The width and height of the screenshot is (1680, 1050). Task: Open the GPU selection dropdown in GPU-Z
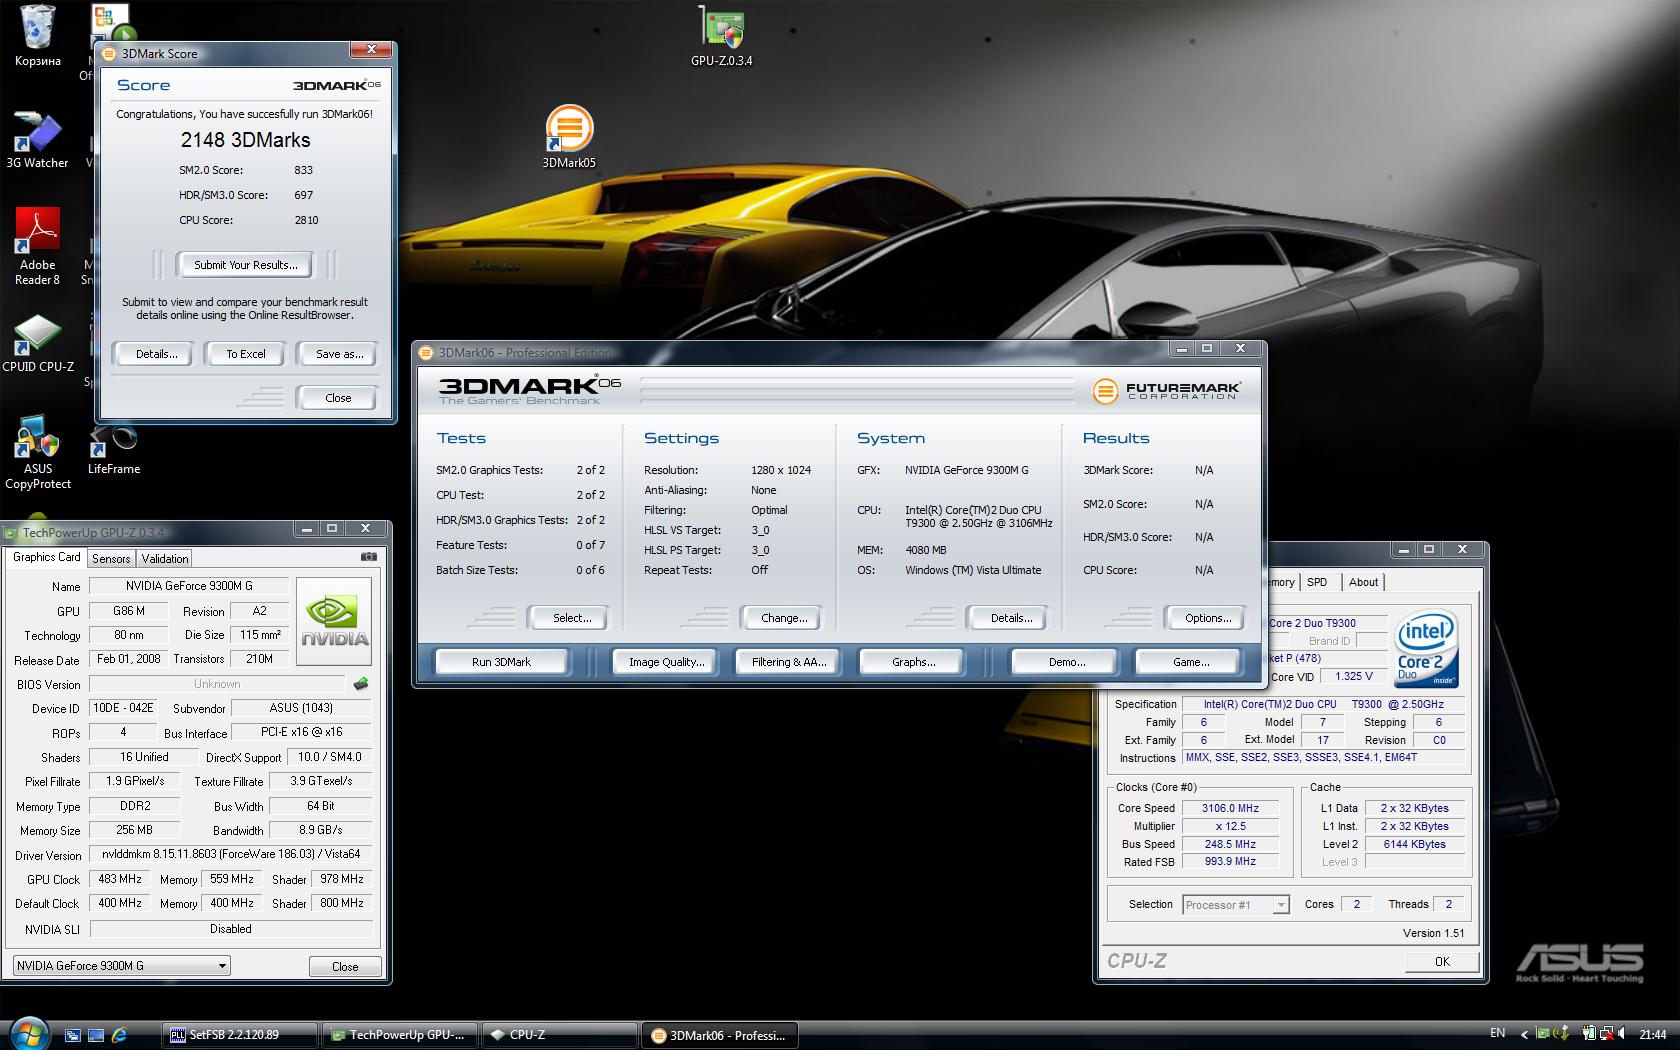click(x=121, y=966)
